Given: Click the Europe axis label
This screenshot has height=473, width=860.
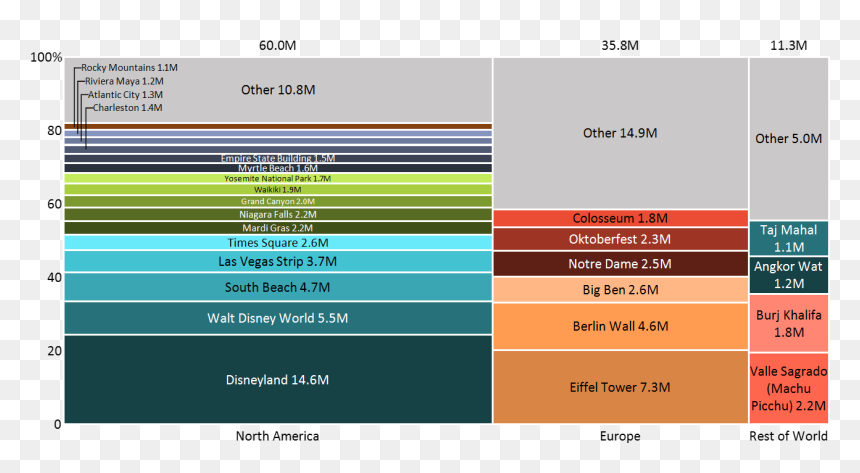Looking at the screenshot, I should [620, 436].
